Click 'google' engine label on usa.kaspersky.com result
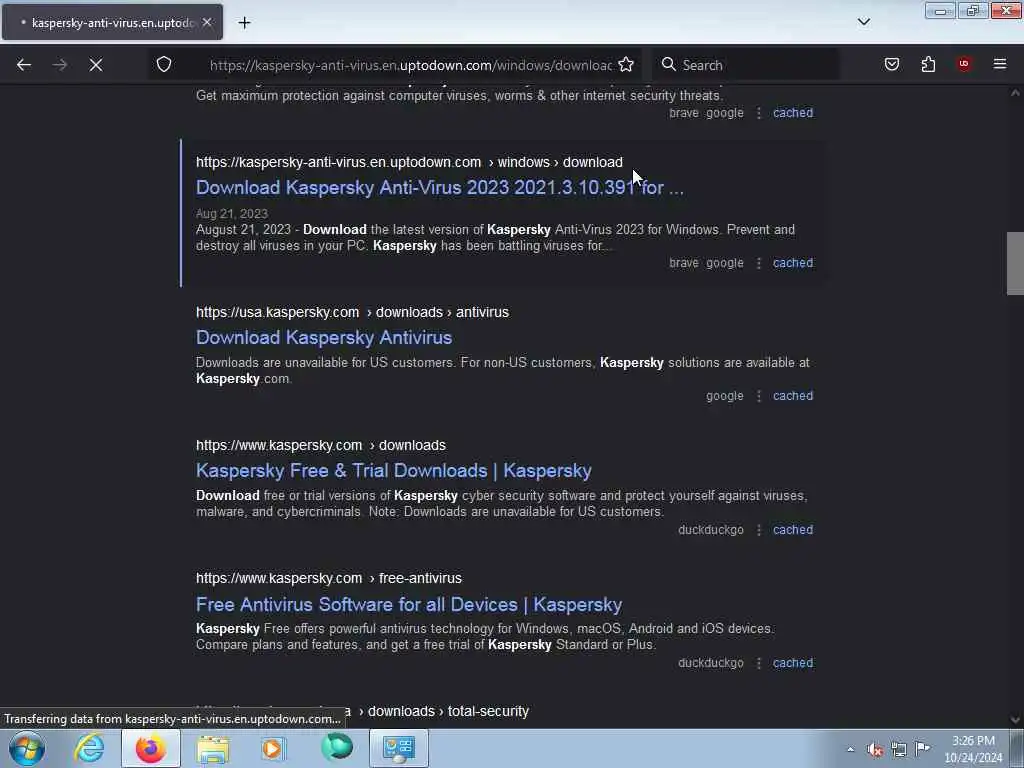This screenshot has height=768, width=1024. 724,396
